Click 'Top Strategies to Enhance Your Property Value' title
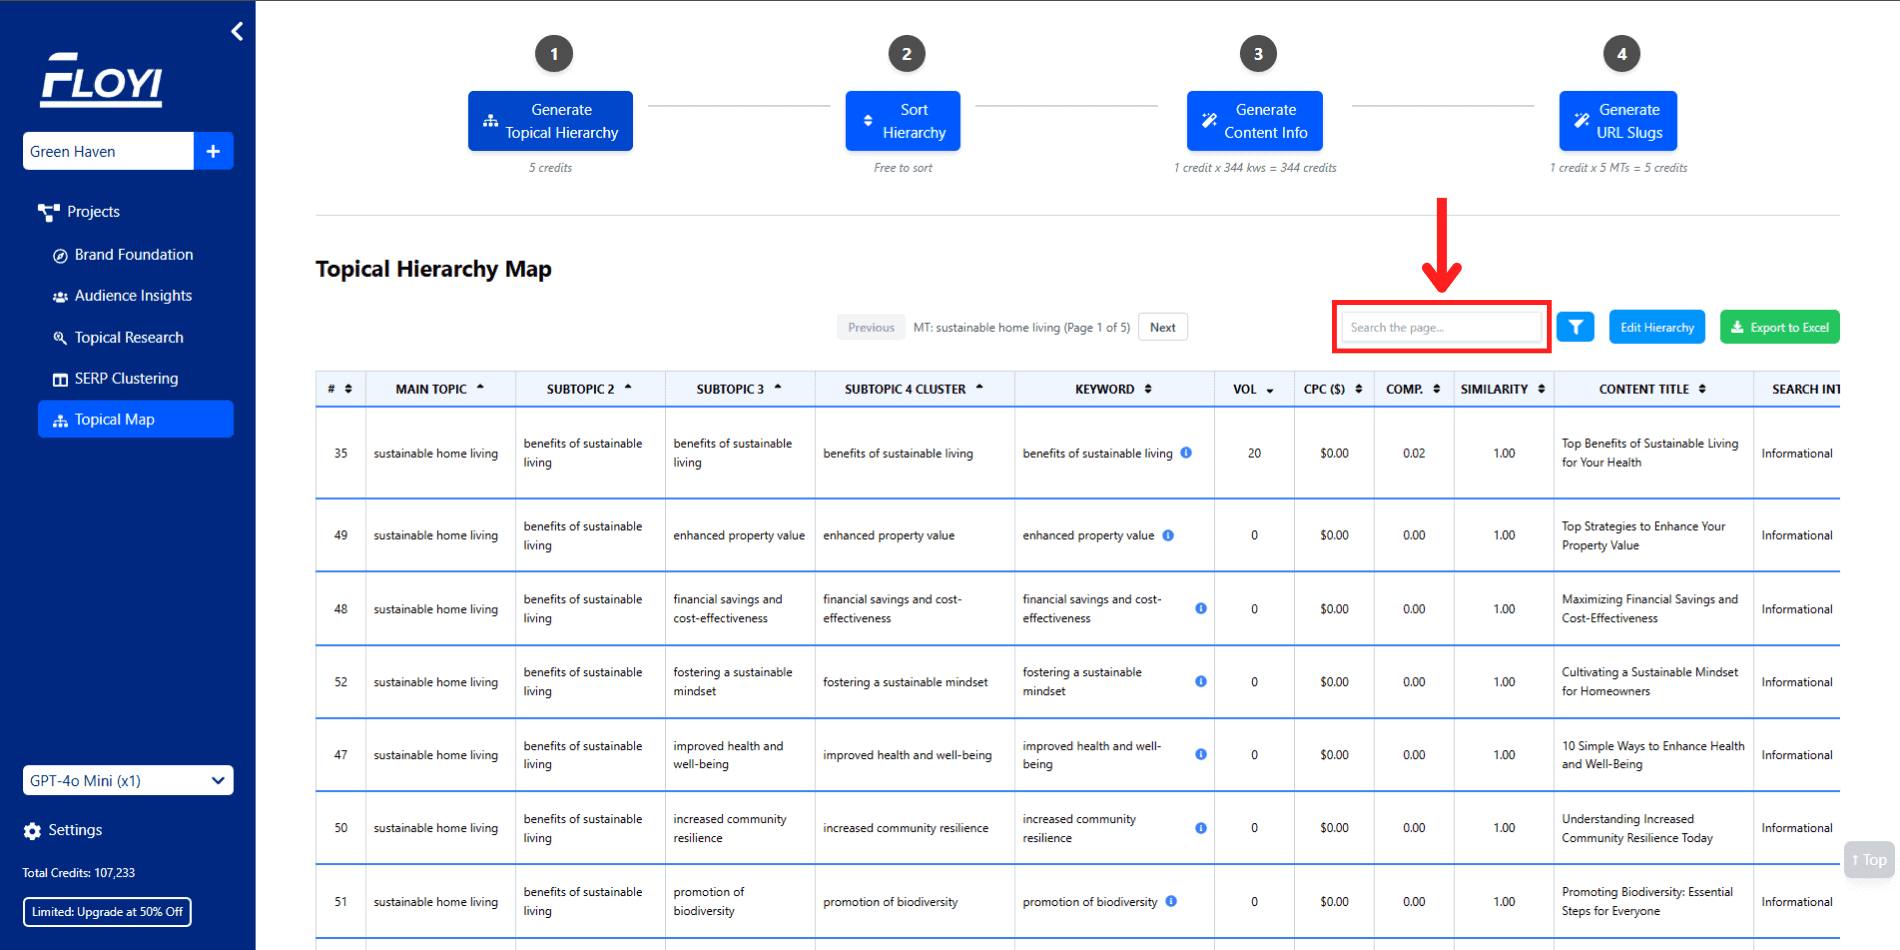 tap(1644, 536)
